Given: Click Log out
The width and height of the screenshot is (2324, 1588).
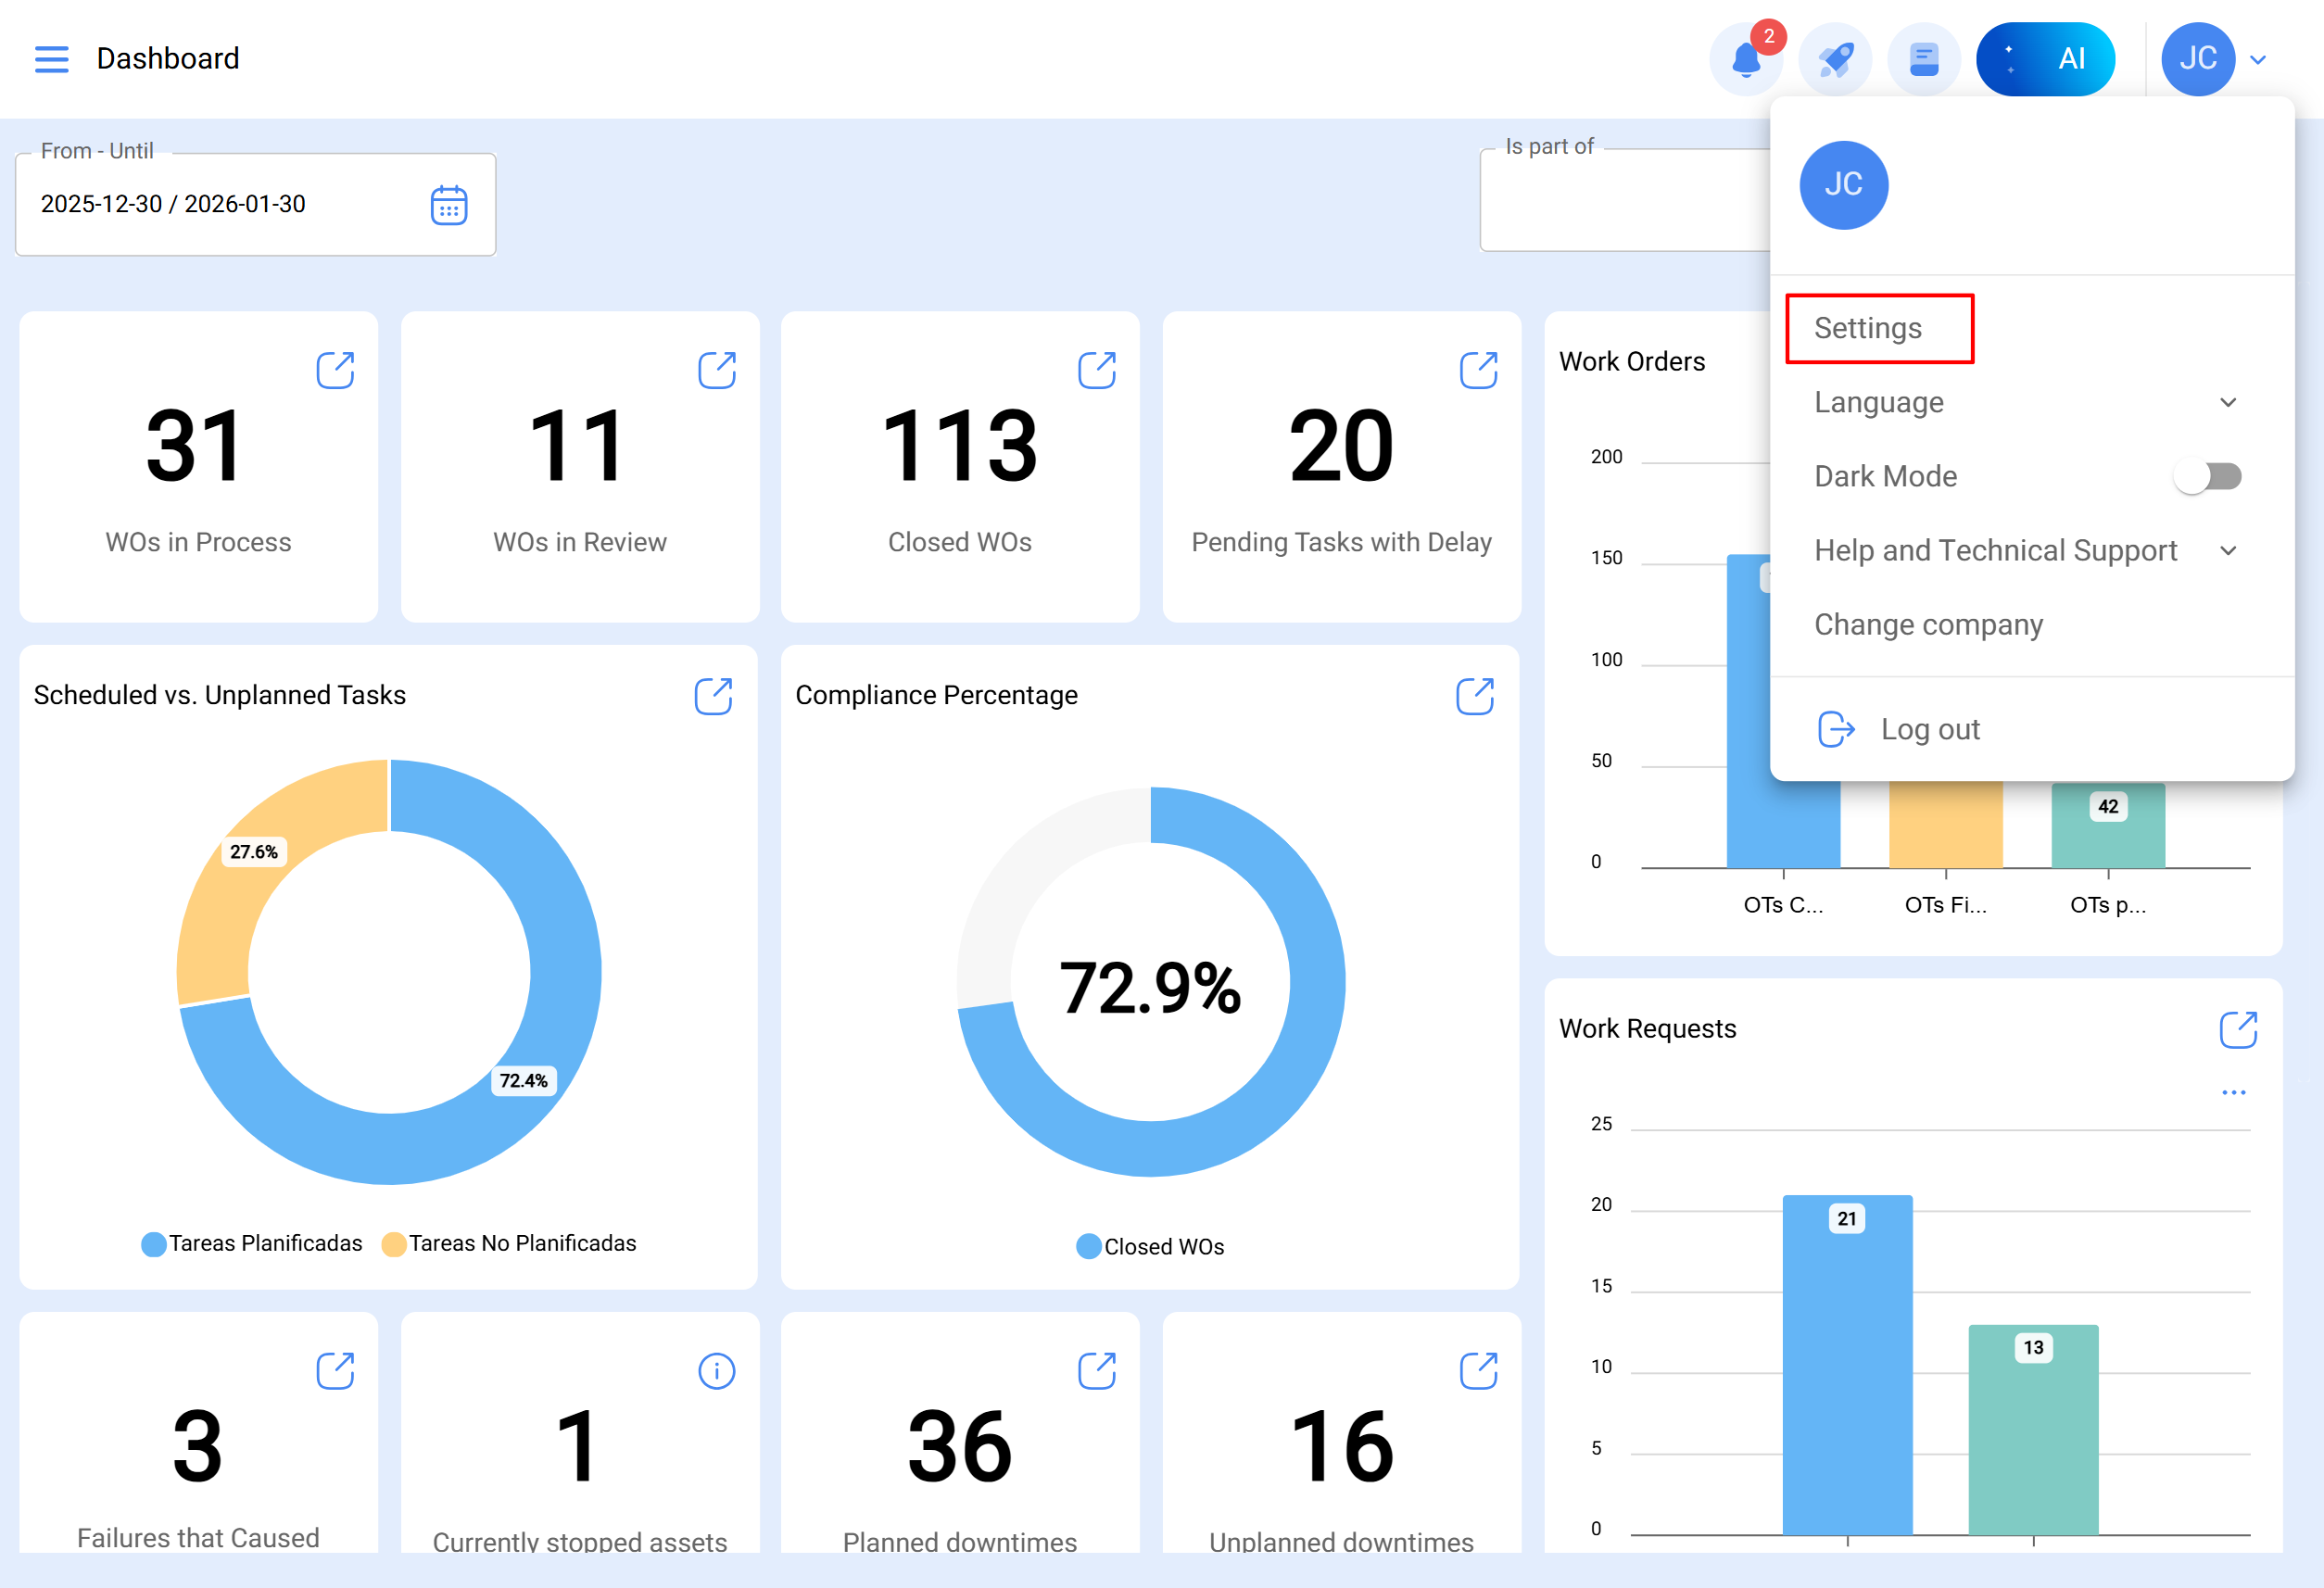Looking at the screenshot, I should 1930,729.
